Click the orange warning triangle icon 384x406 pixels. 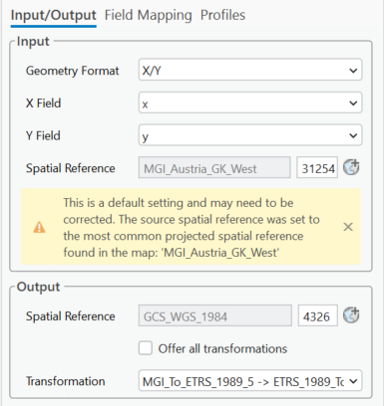[39, 227]
